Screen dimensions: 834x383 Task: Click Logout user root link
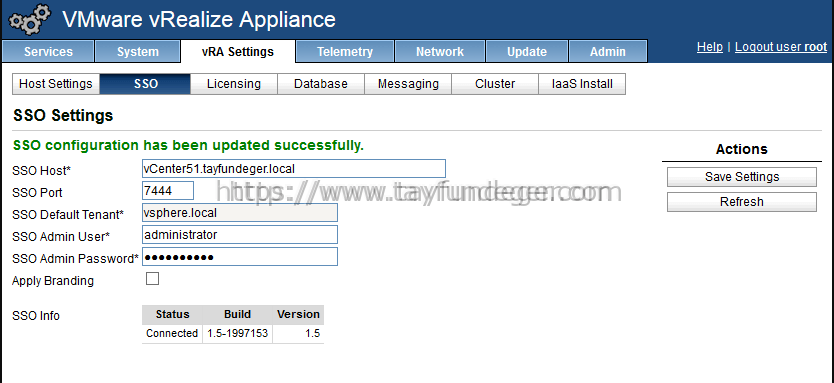tap(781, 47)
